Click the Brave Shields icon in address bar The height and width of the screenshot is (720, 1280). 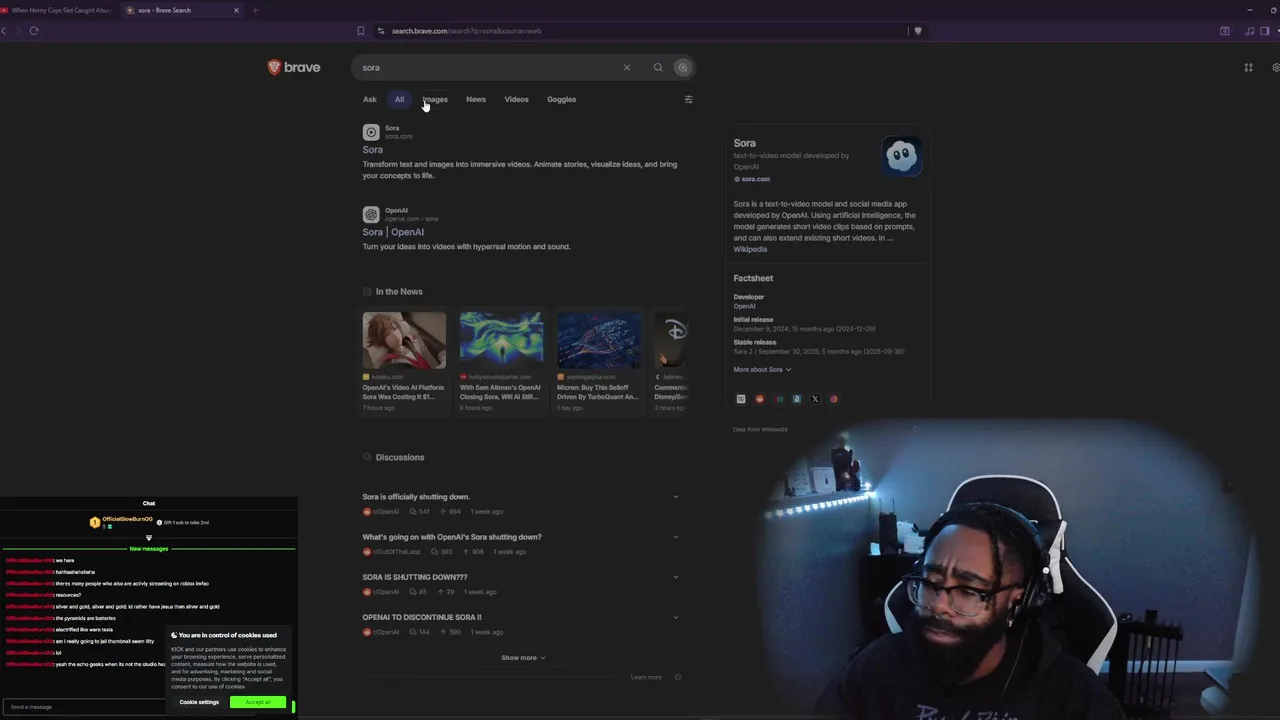918,31
